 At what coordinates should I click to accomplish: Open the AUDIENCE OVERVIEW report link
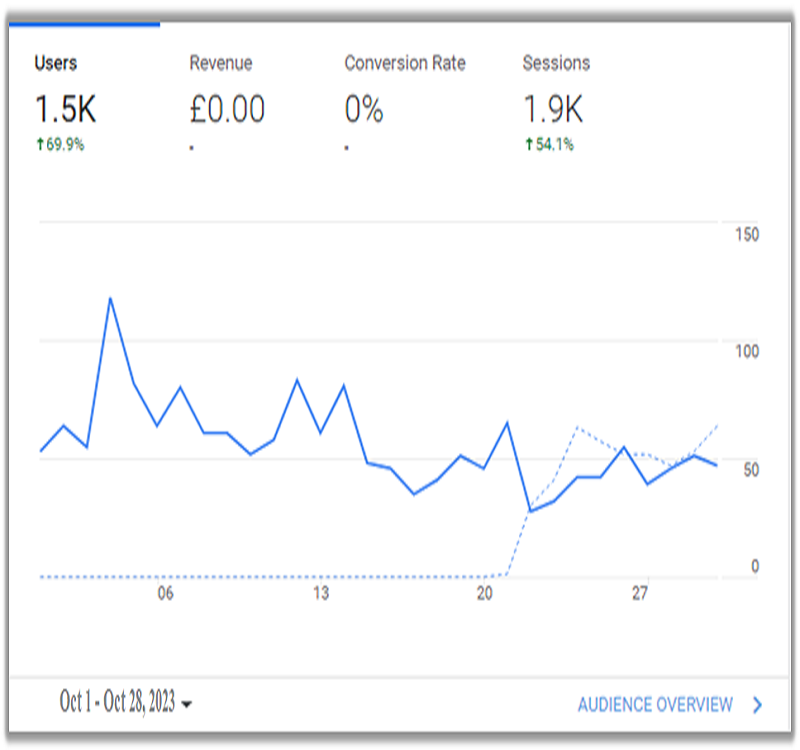pos(655,705)
